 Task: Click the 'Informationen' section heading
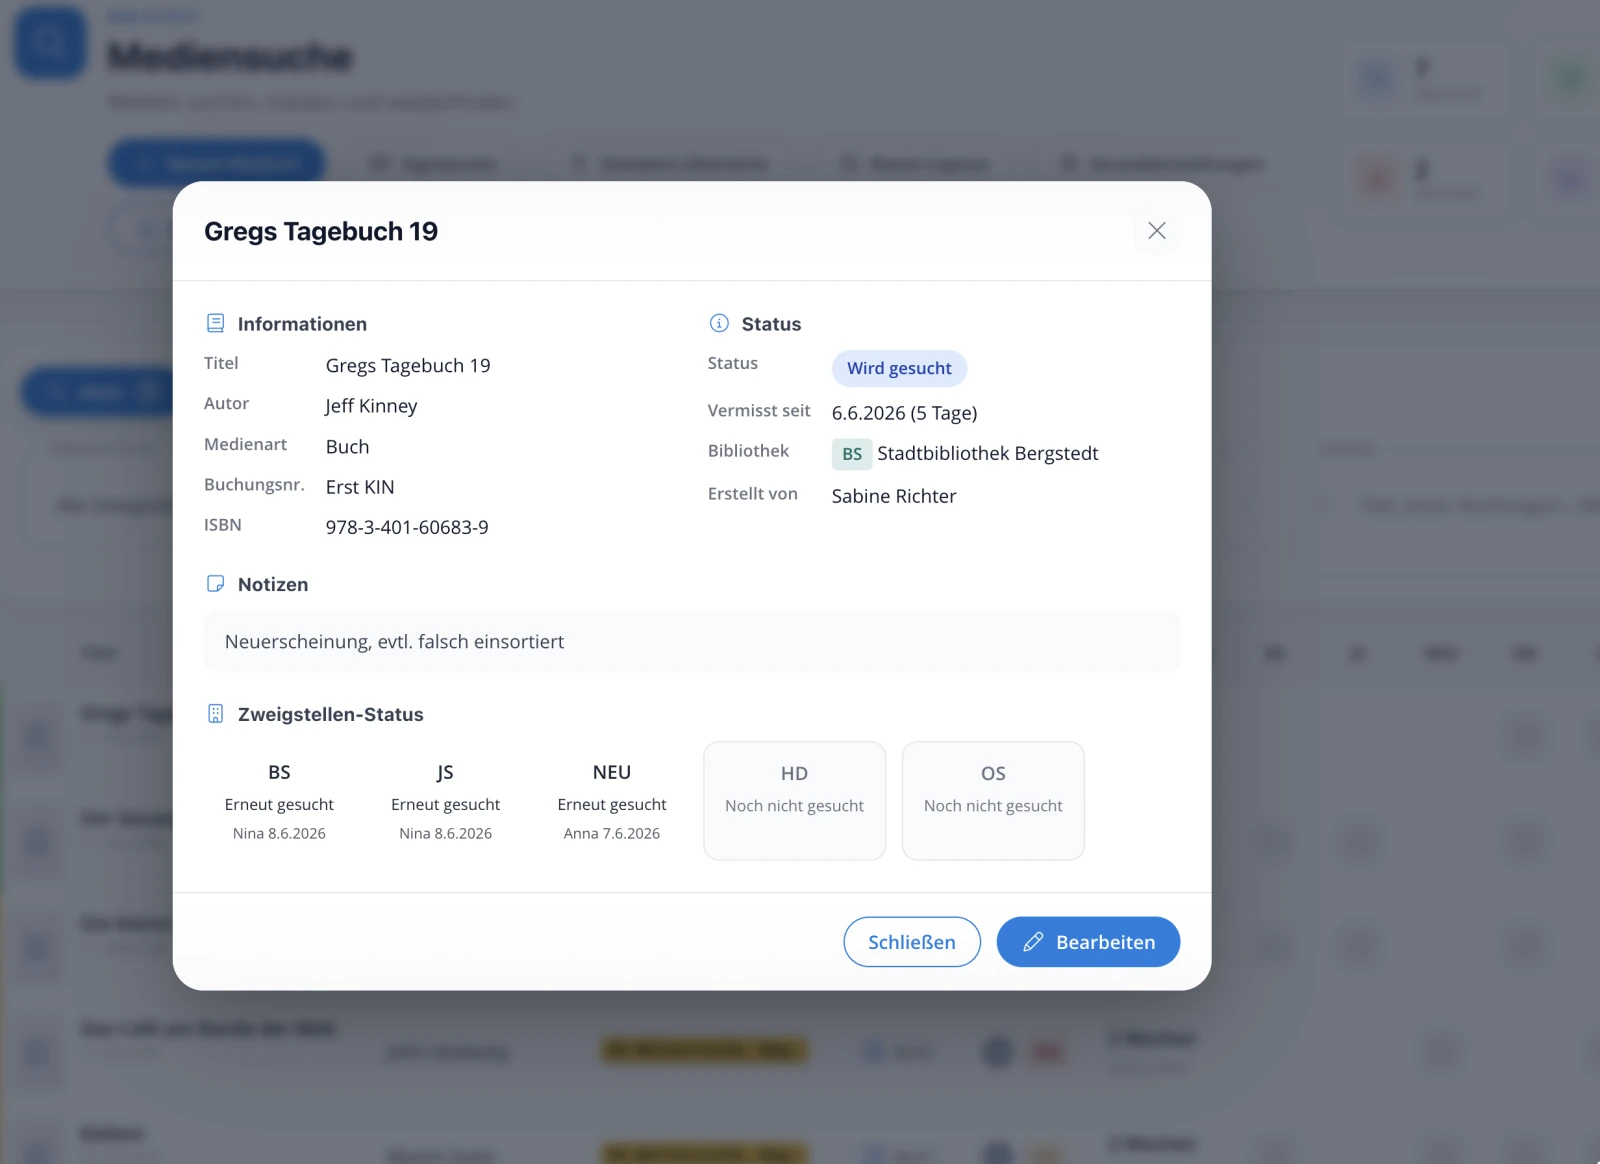click(302, 324)
